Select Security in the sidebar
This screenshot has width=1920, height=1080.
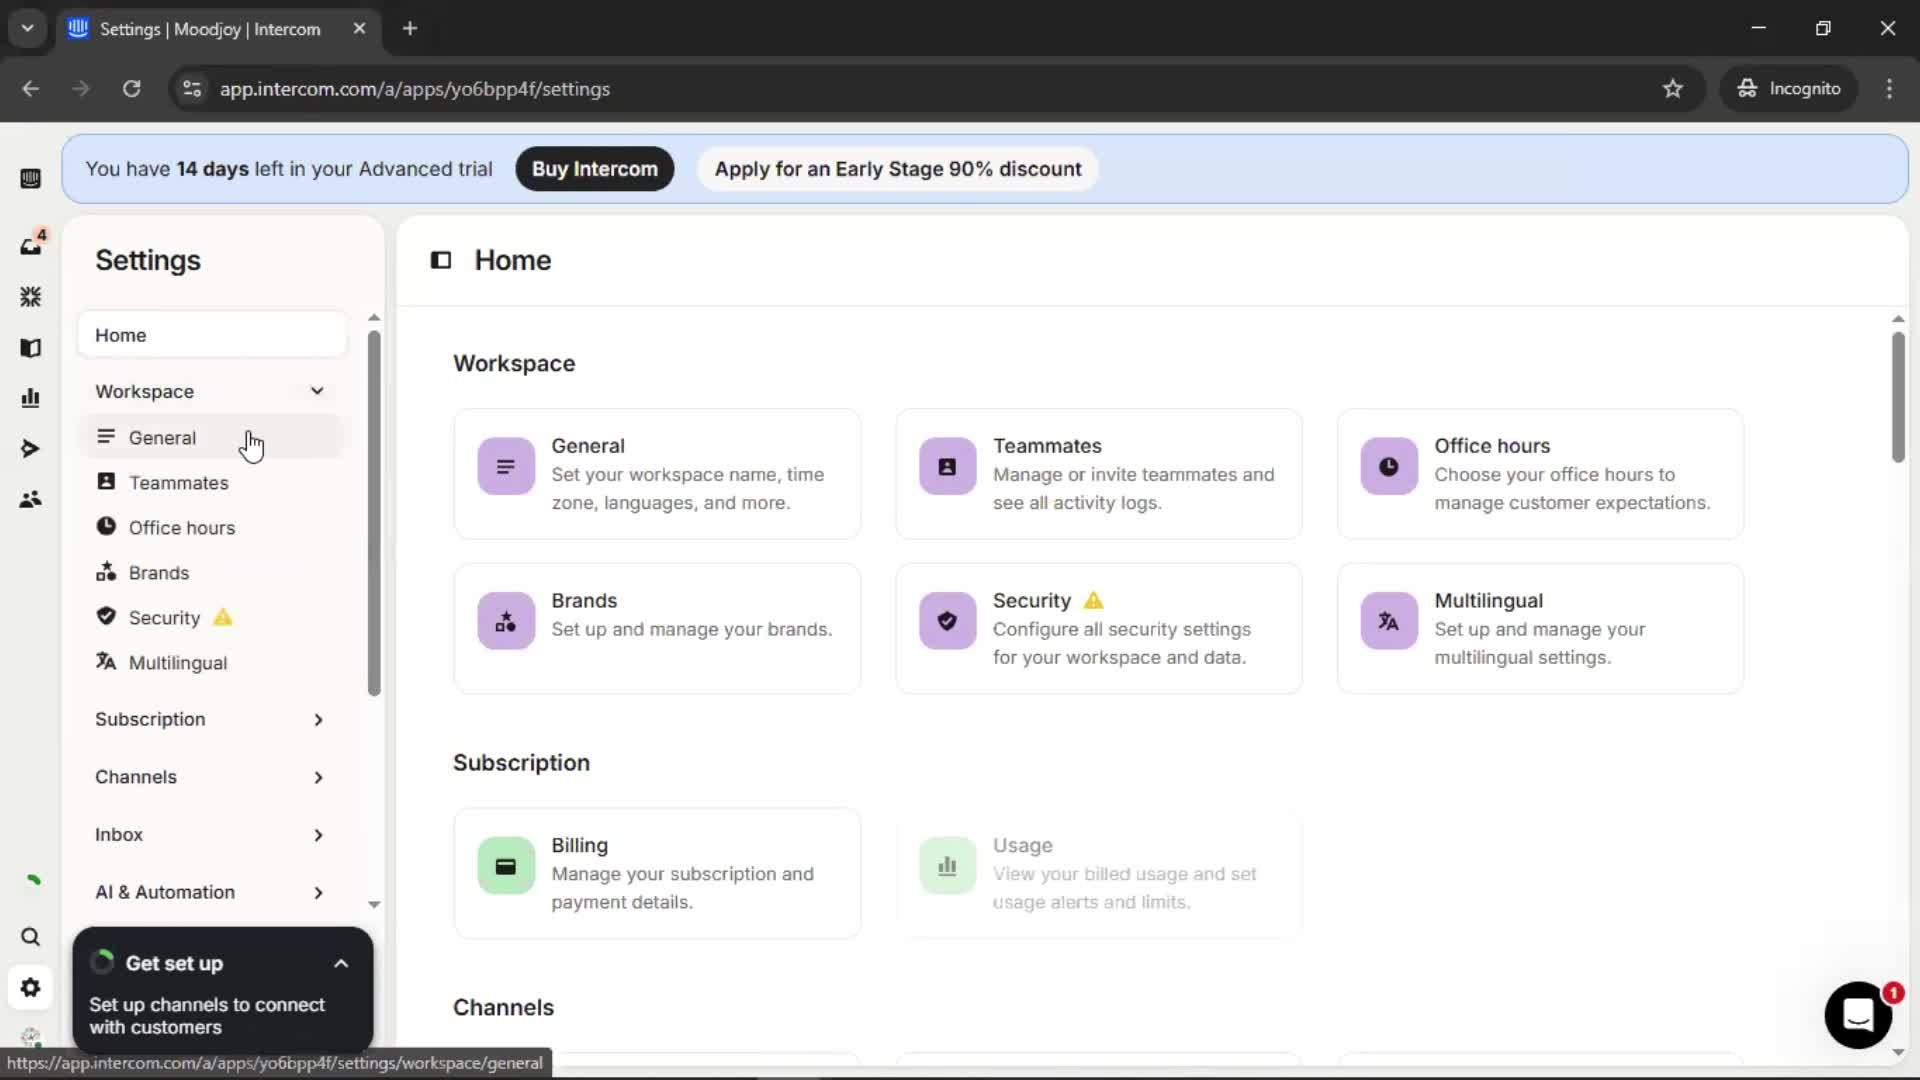tap(212, 618)
